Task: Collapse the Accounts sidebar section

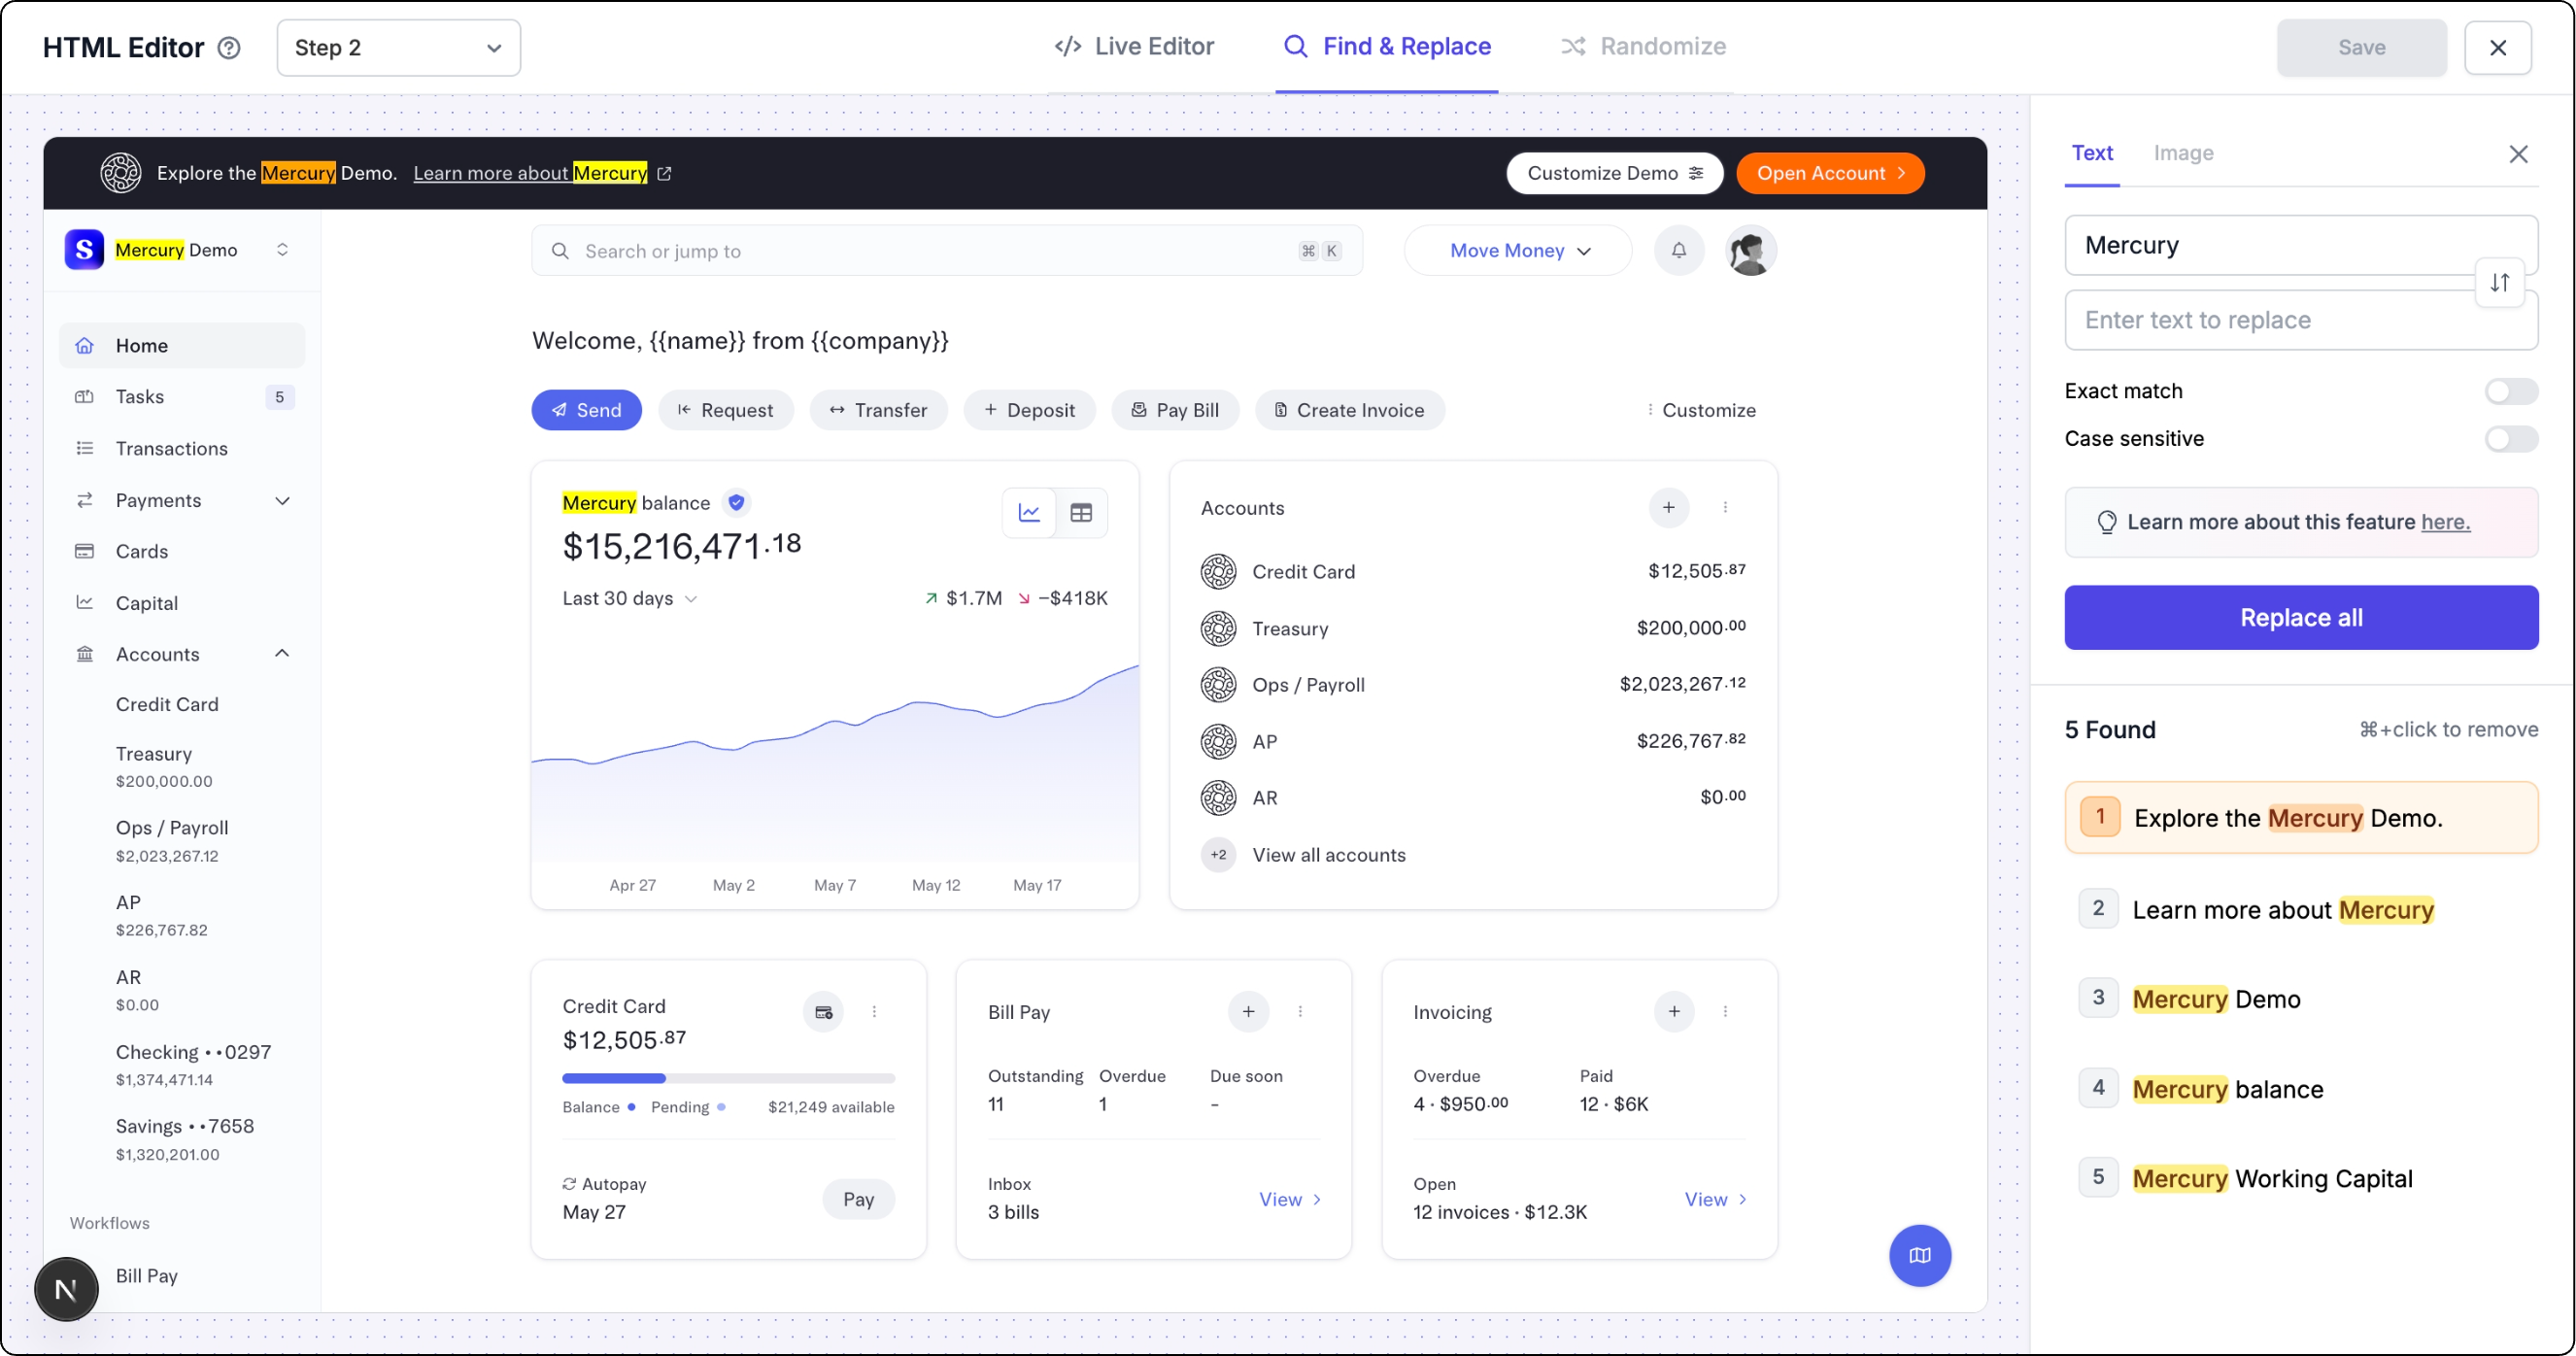Action: (282, 654)
